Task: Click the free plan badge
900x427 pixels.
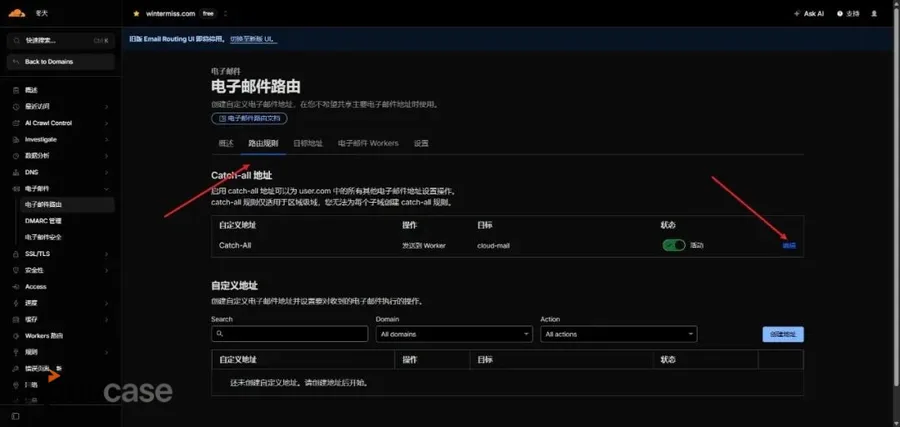Action: (208, 13)
